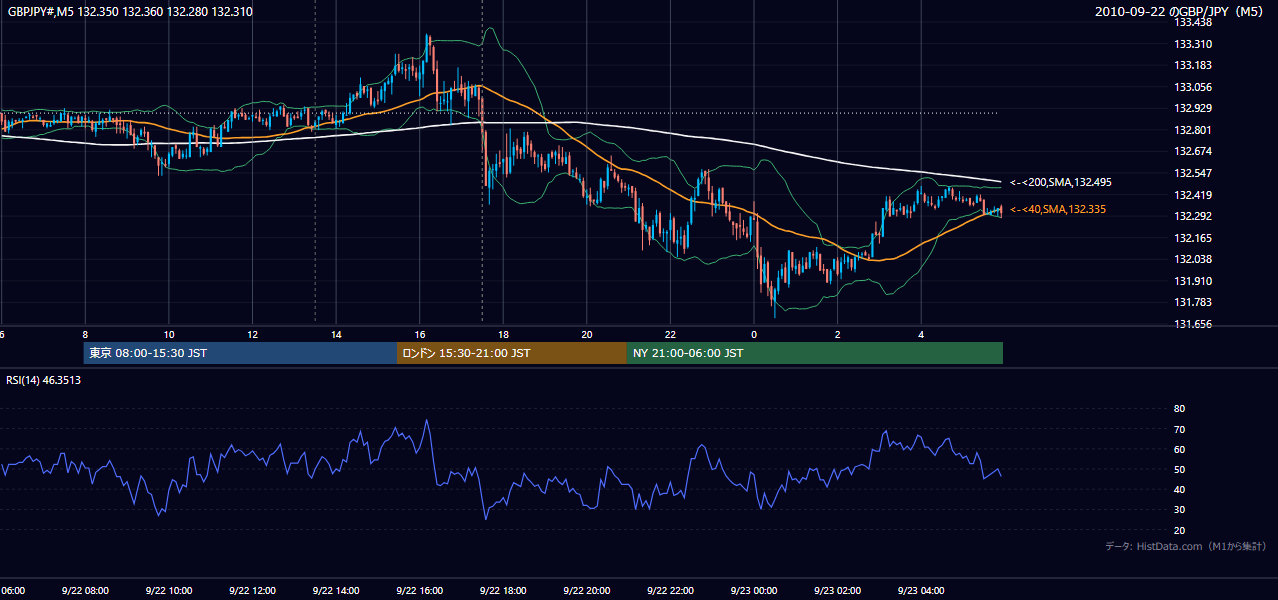Click hour label 16 under the price chart
This screenshot has width=1278, height=600.
(420, 335)
